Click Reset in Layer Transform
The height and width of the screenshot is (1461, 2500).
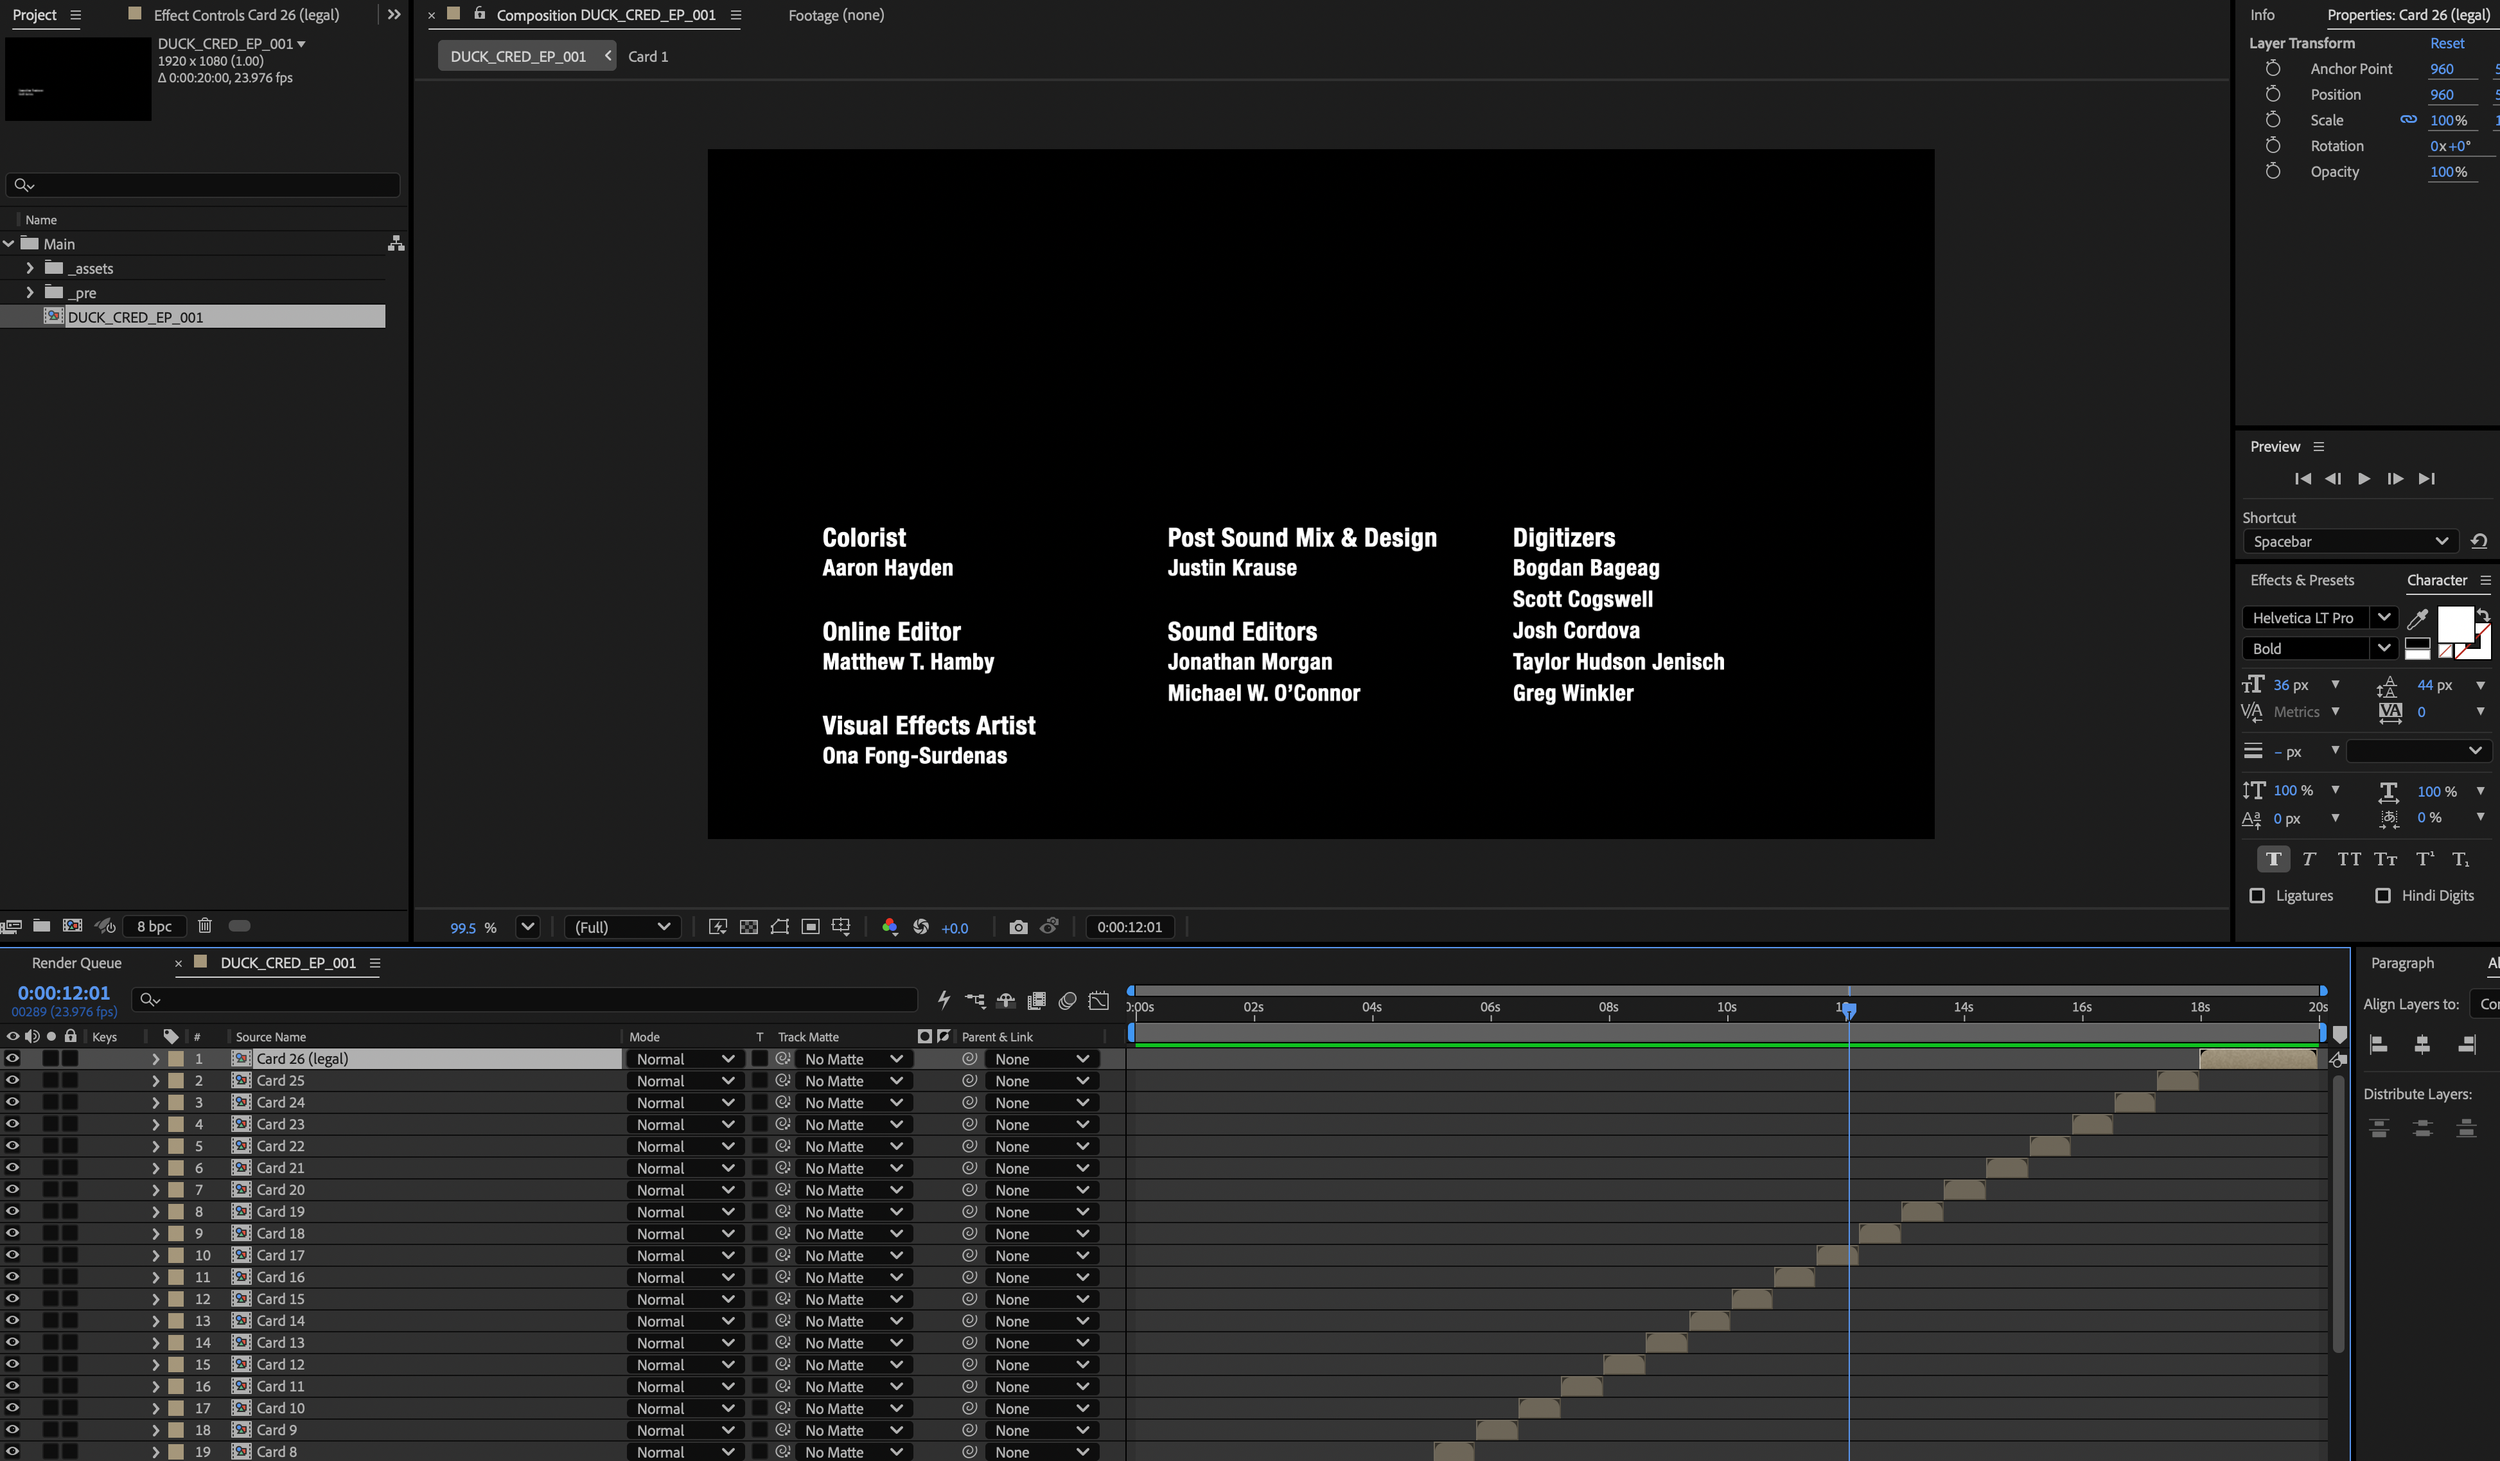[2447, 43]
